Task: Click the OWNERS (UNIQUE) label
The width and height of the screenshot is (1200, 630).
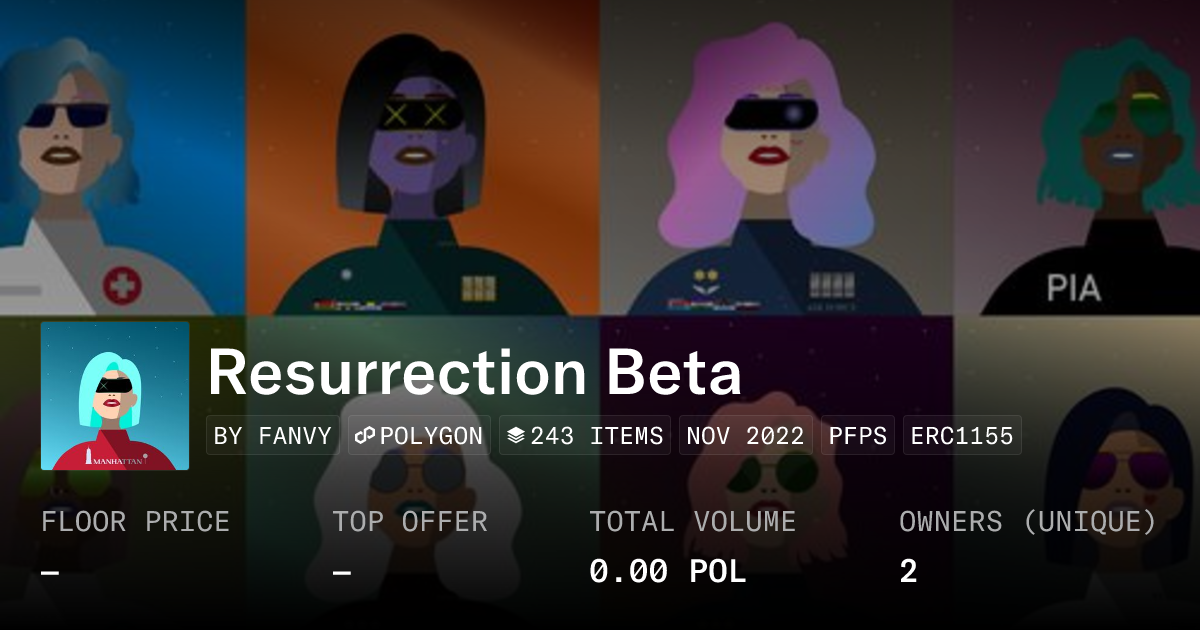Action: pyautogui.click(x=1027, y=522)
